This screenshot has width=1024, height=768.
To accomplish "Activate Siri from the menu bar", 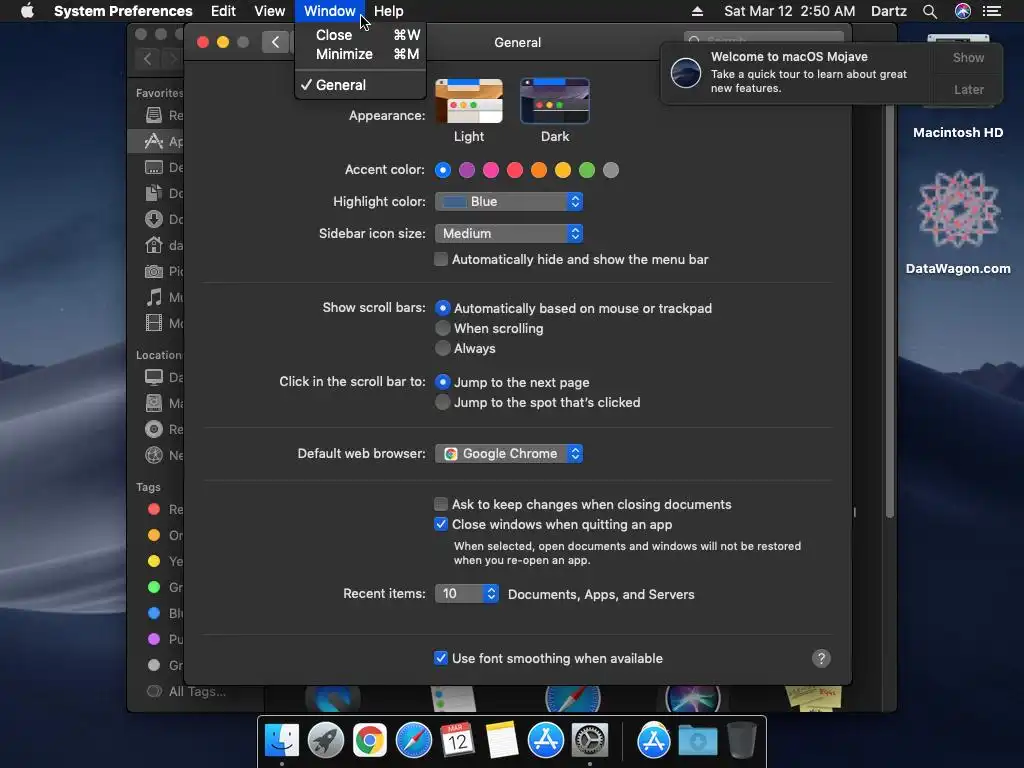I will click(x=963, y=11).
